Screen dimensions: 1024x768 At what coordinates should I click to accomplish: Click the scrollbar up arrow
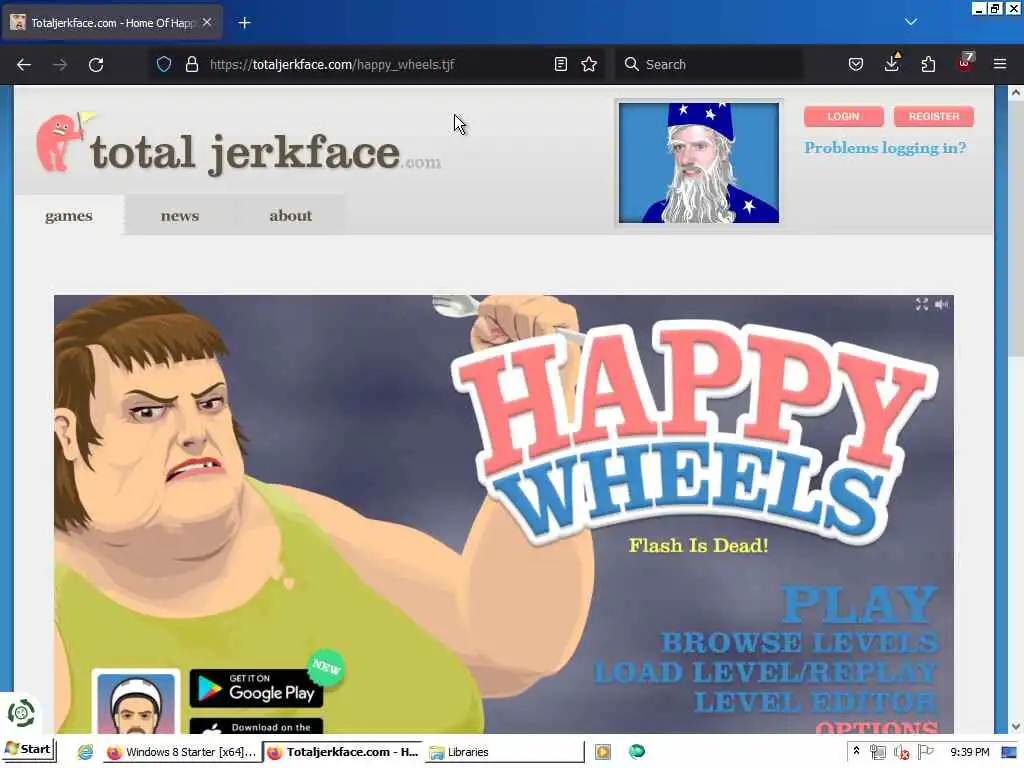coord(1016,93)
